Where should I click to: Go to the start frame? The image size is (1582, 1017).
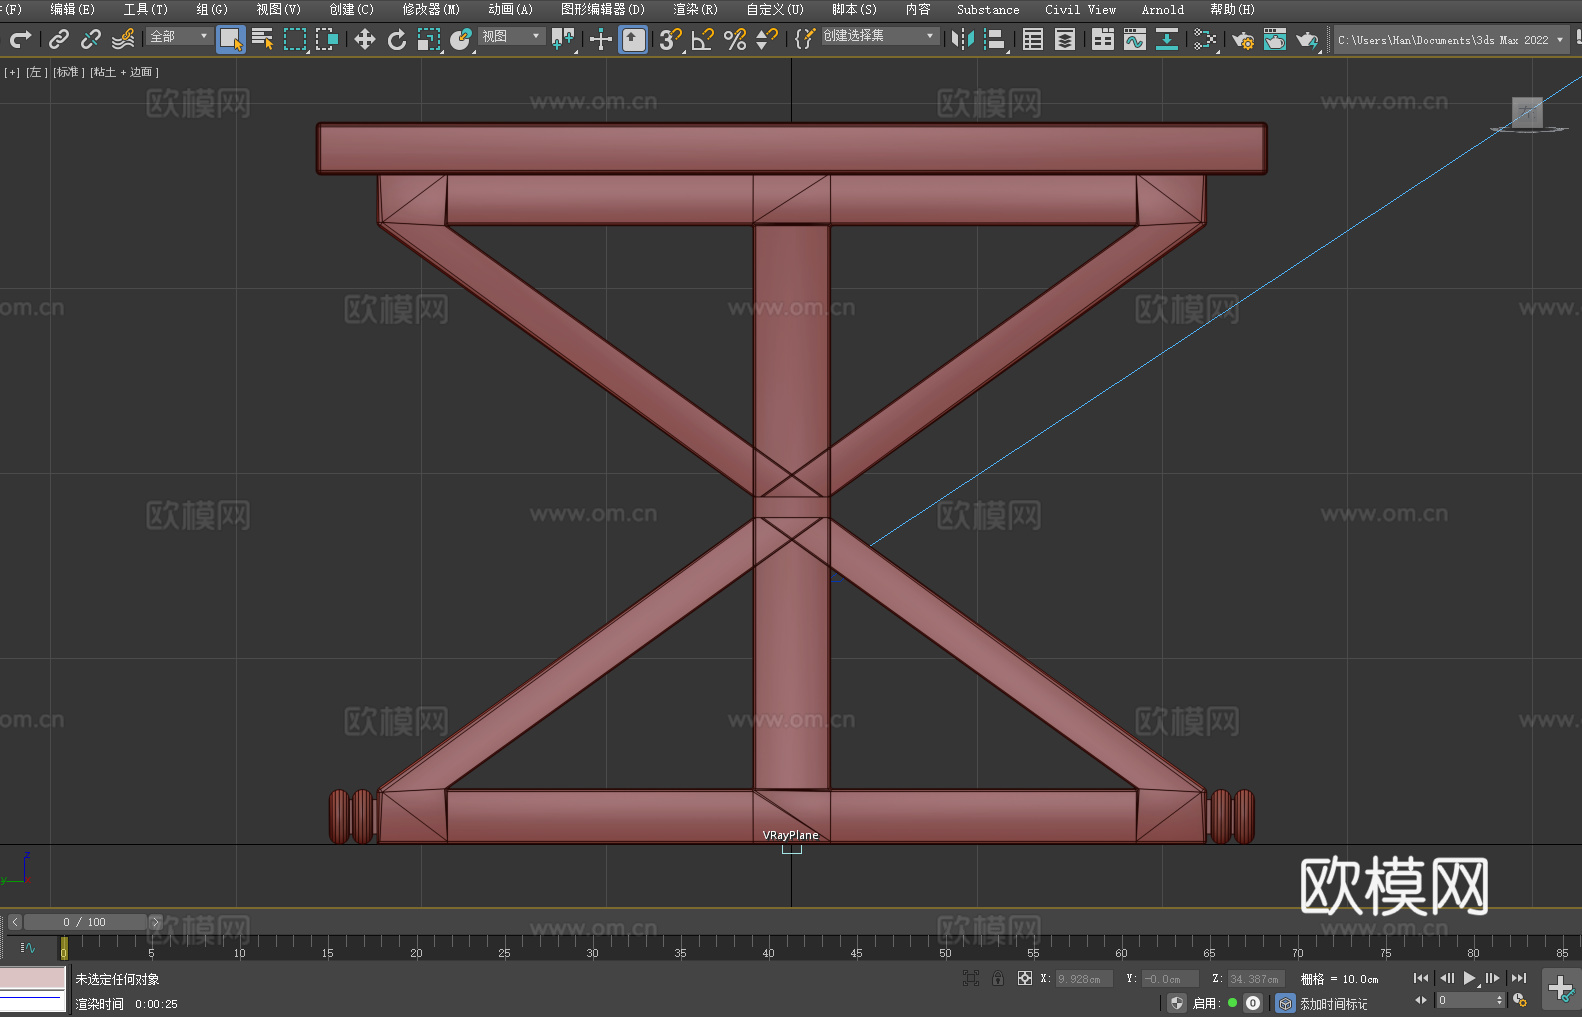1421,978
